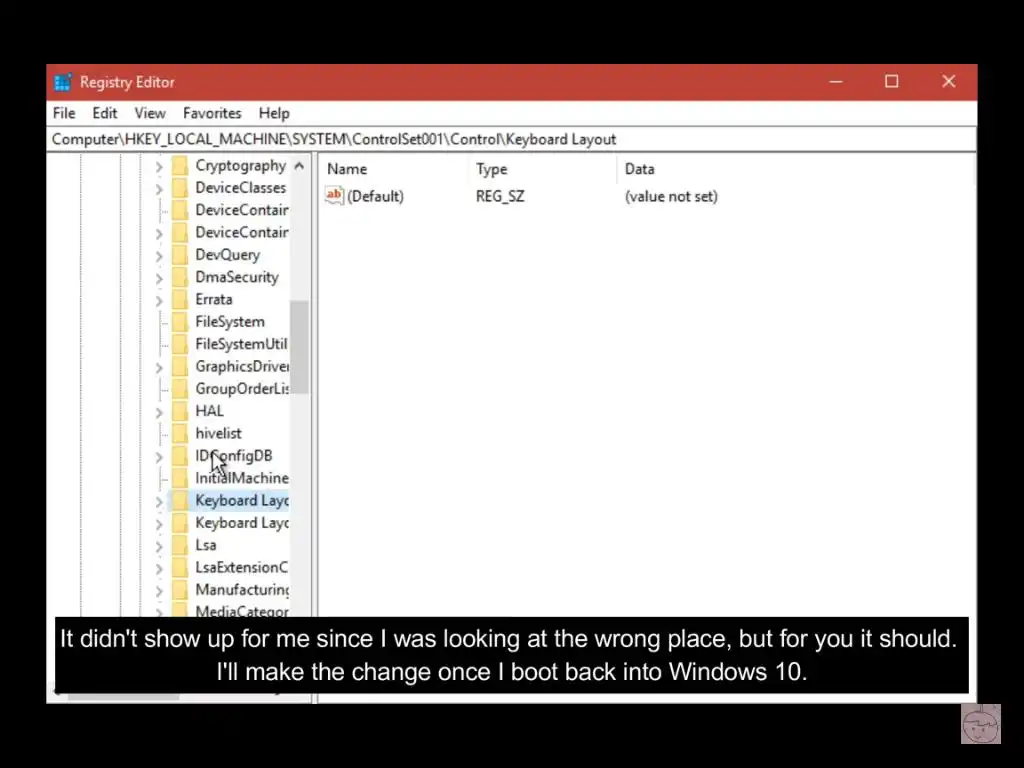The image size is (1024, 768).
Task: Expand the Cryptography key
Action: 159,167
